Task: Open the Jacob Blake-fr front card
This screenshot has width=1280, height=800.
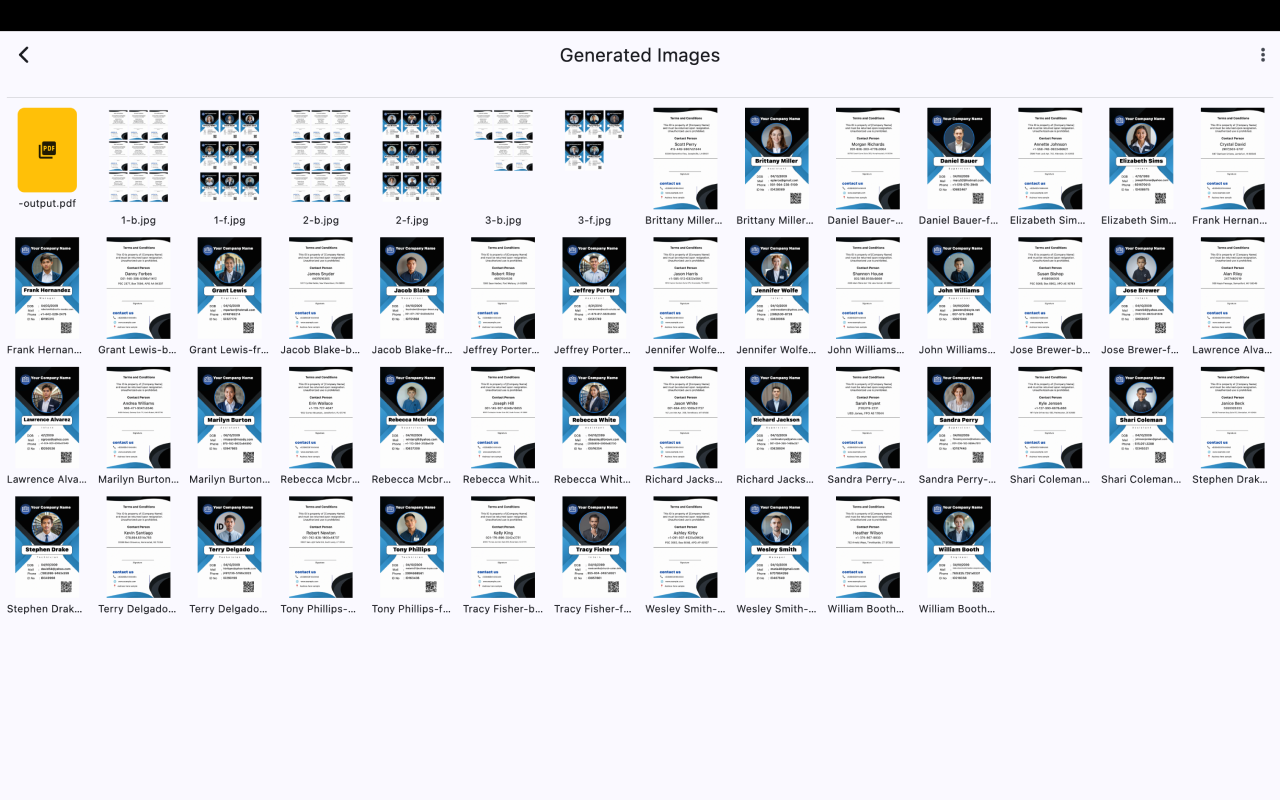Action: [x=412, y=288]
